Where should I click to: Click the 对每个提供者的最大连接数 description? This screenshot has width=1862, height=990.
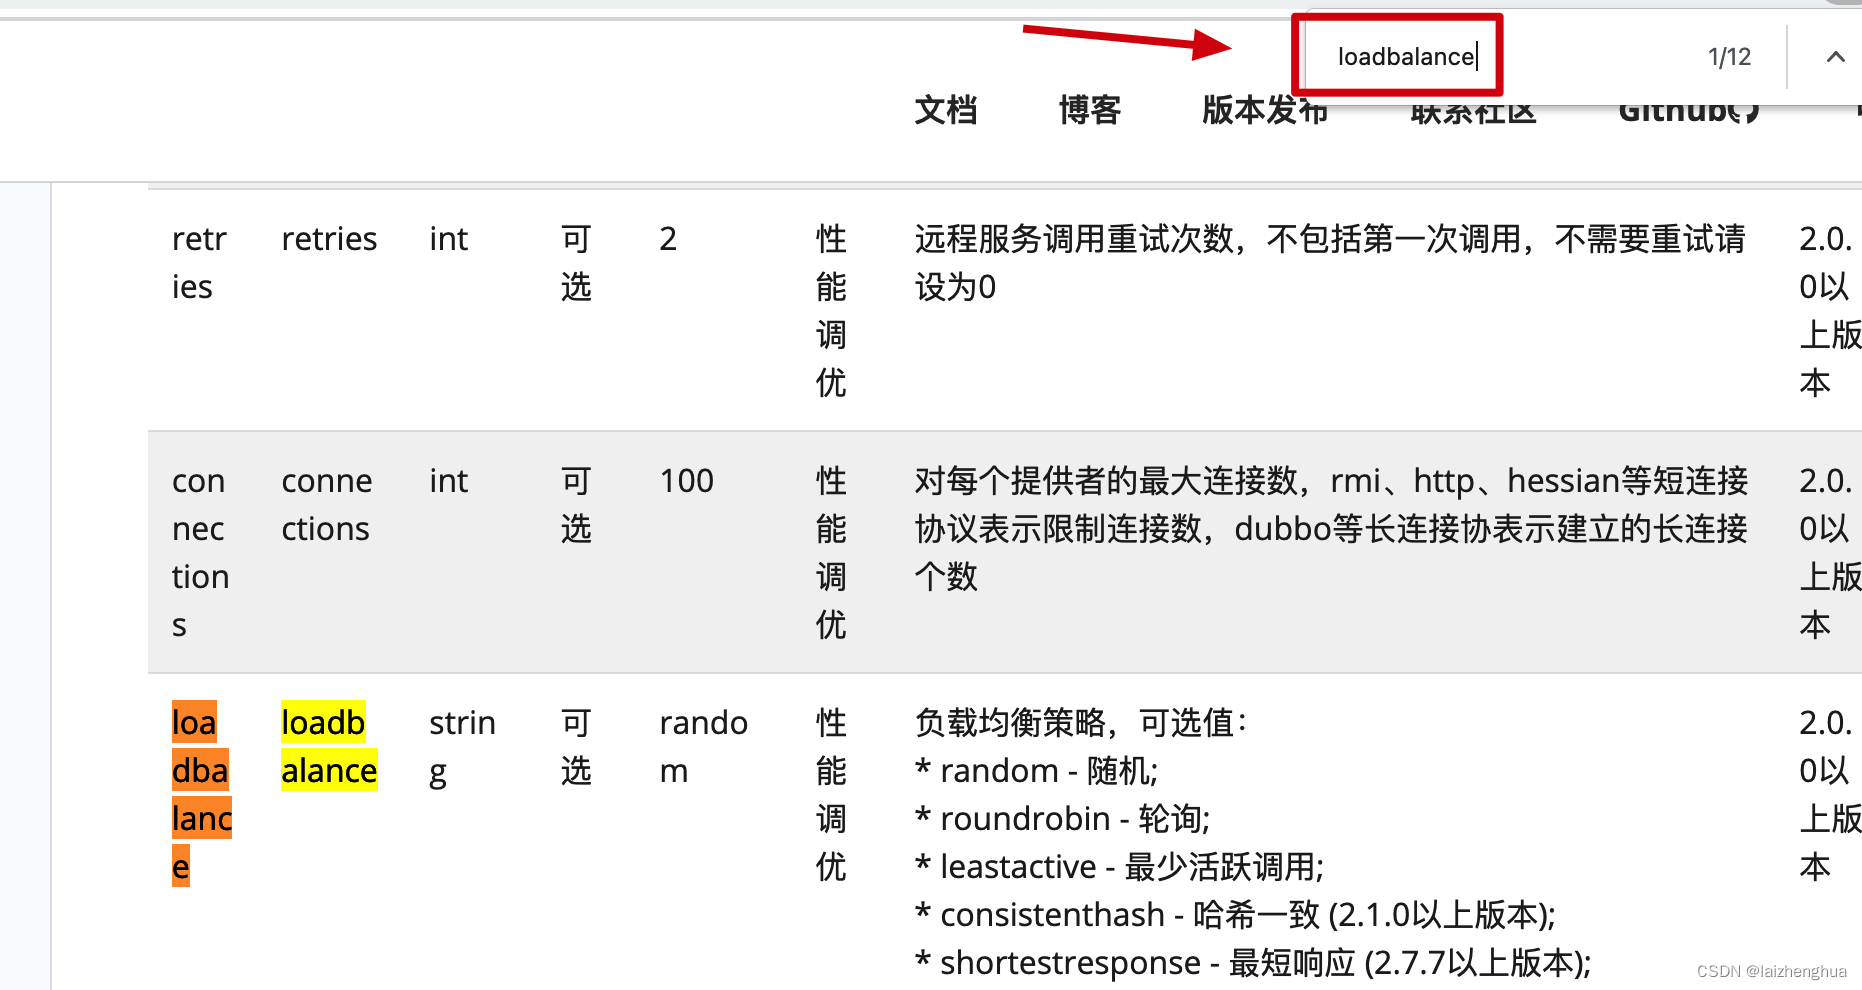click(x=1331, y=529)
